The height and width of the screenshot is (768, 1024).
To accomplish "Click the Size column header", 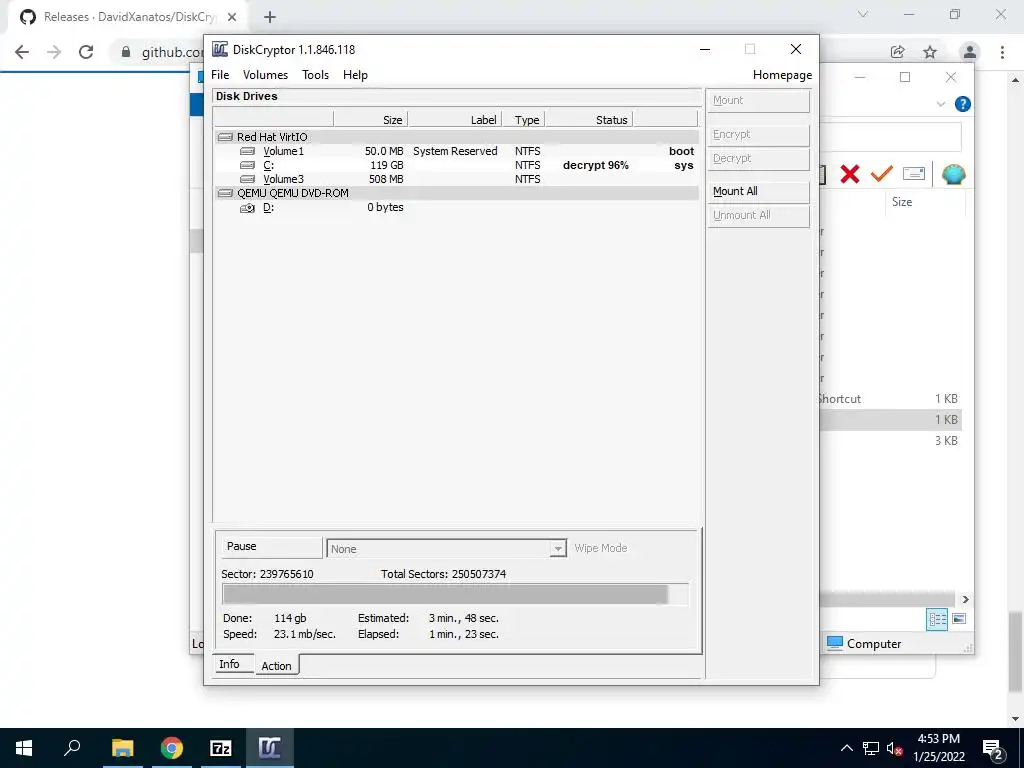I will point(370,120).
